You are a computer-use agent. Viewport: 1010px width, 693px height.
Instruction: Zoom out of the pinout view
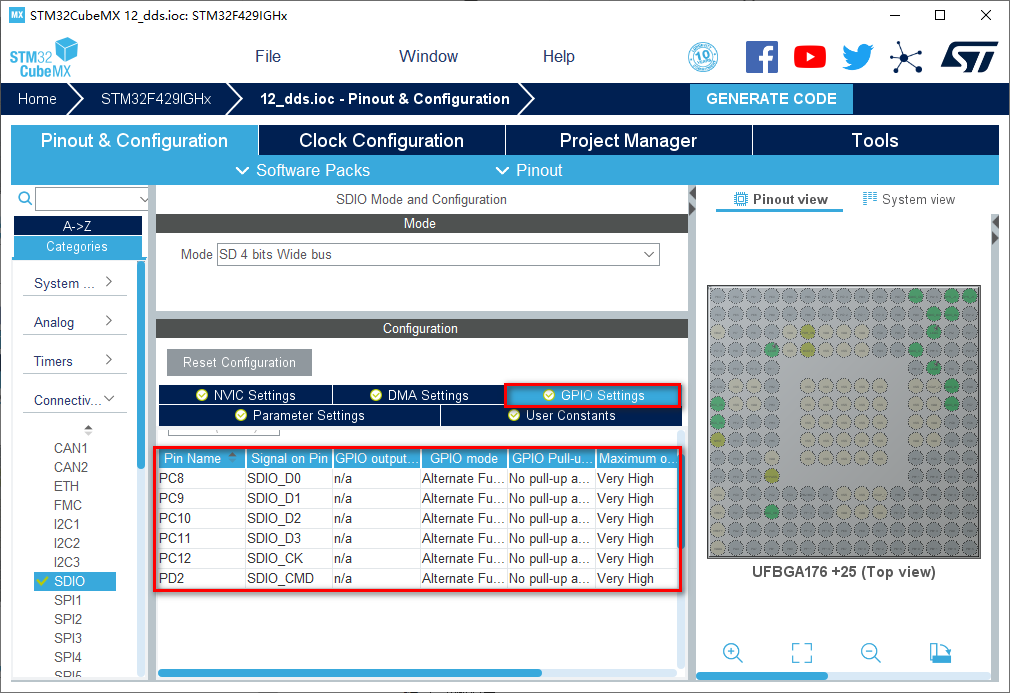point(871,653)
